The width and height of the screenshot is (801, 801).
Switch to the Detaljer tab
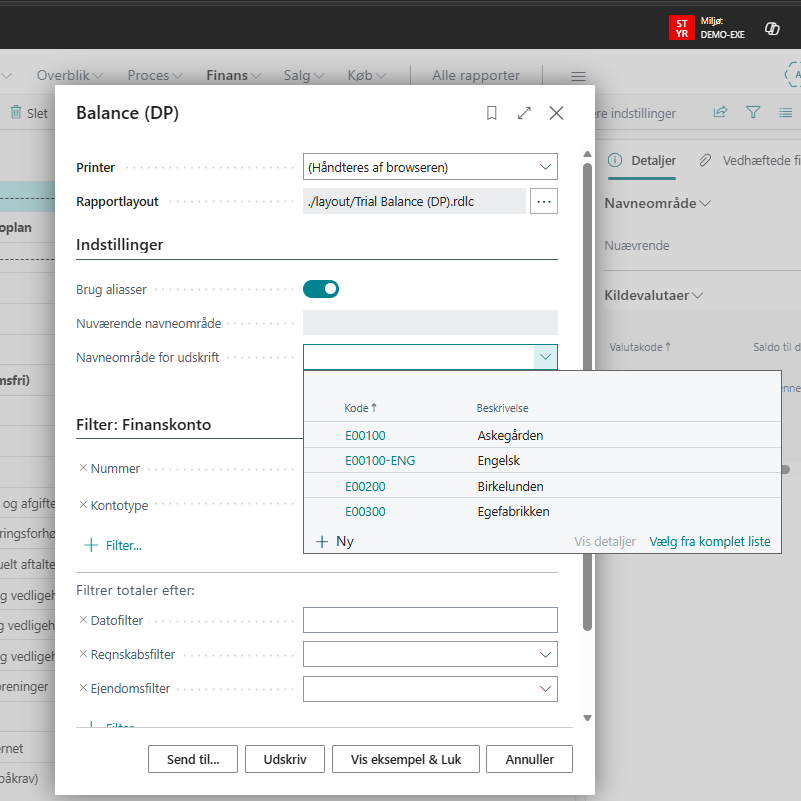pos(642,161)
